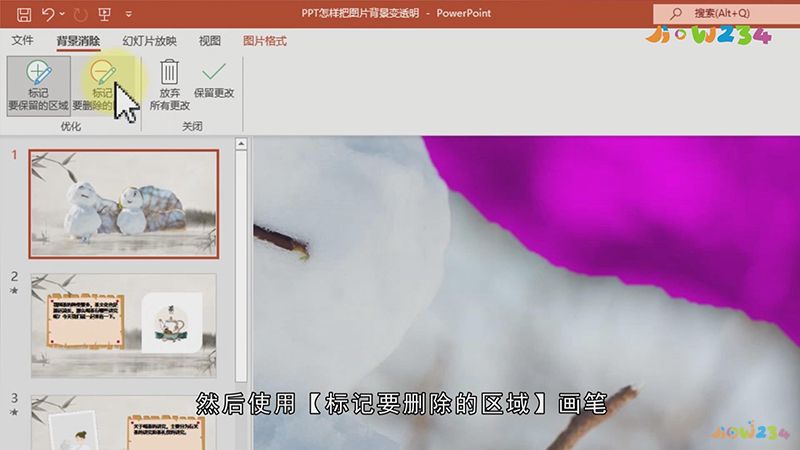Open the Undo history dropdown arrow
800x450 pixels.
pyautogui.click(x=62, y=14)
